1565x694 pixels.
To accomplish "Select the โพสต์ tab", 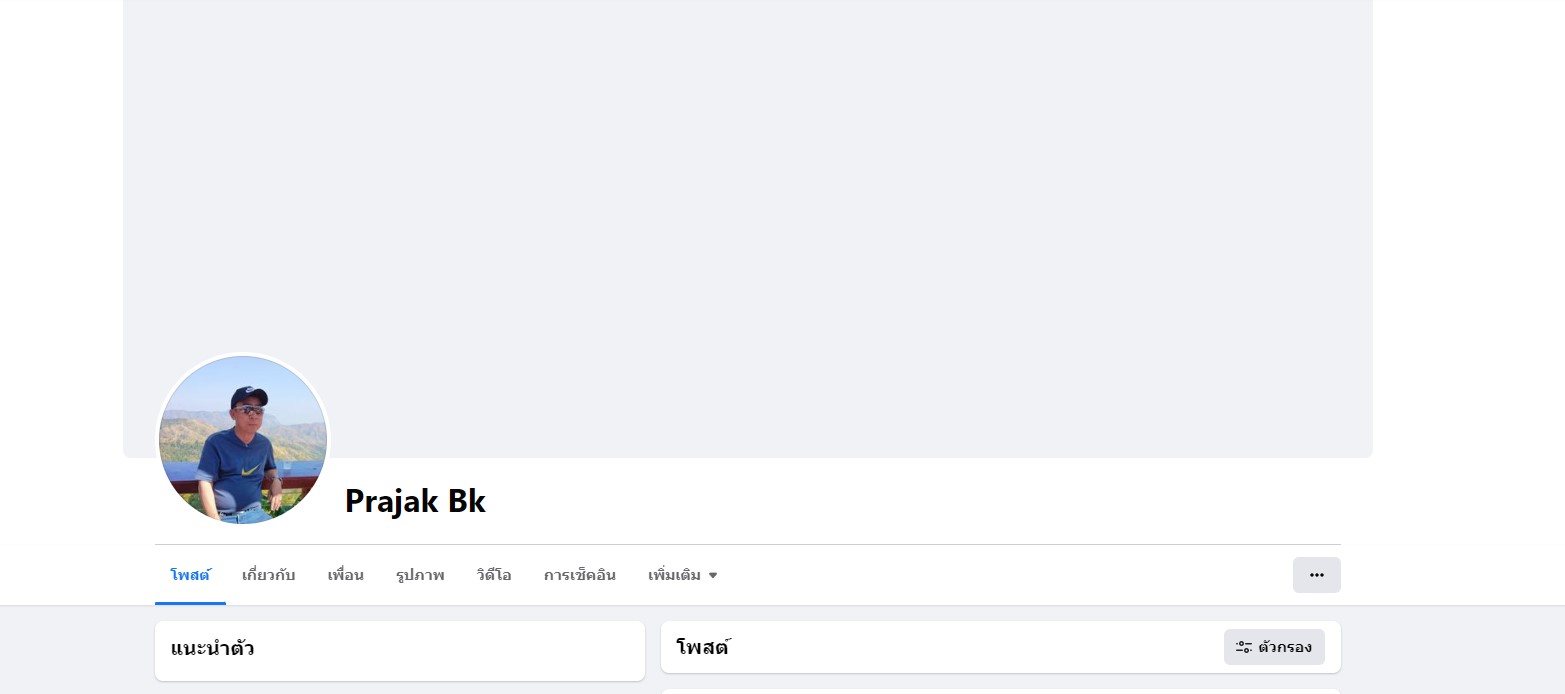I will pyautogui.click(x=190, y=575).
